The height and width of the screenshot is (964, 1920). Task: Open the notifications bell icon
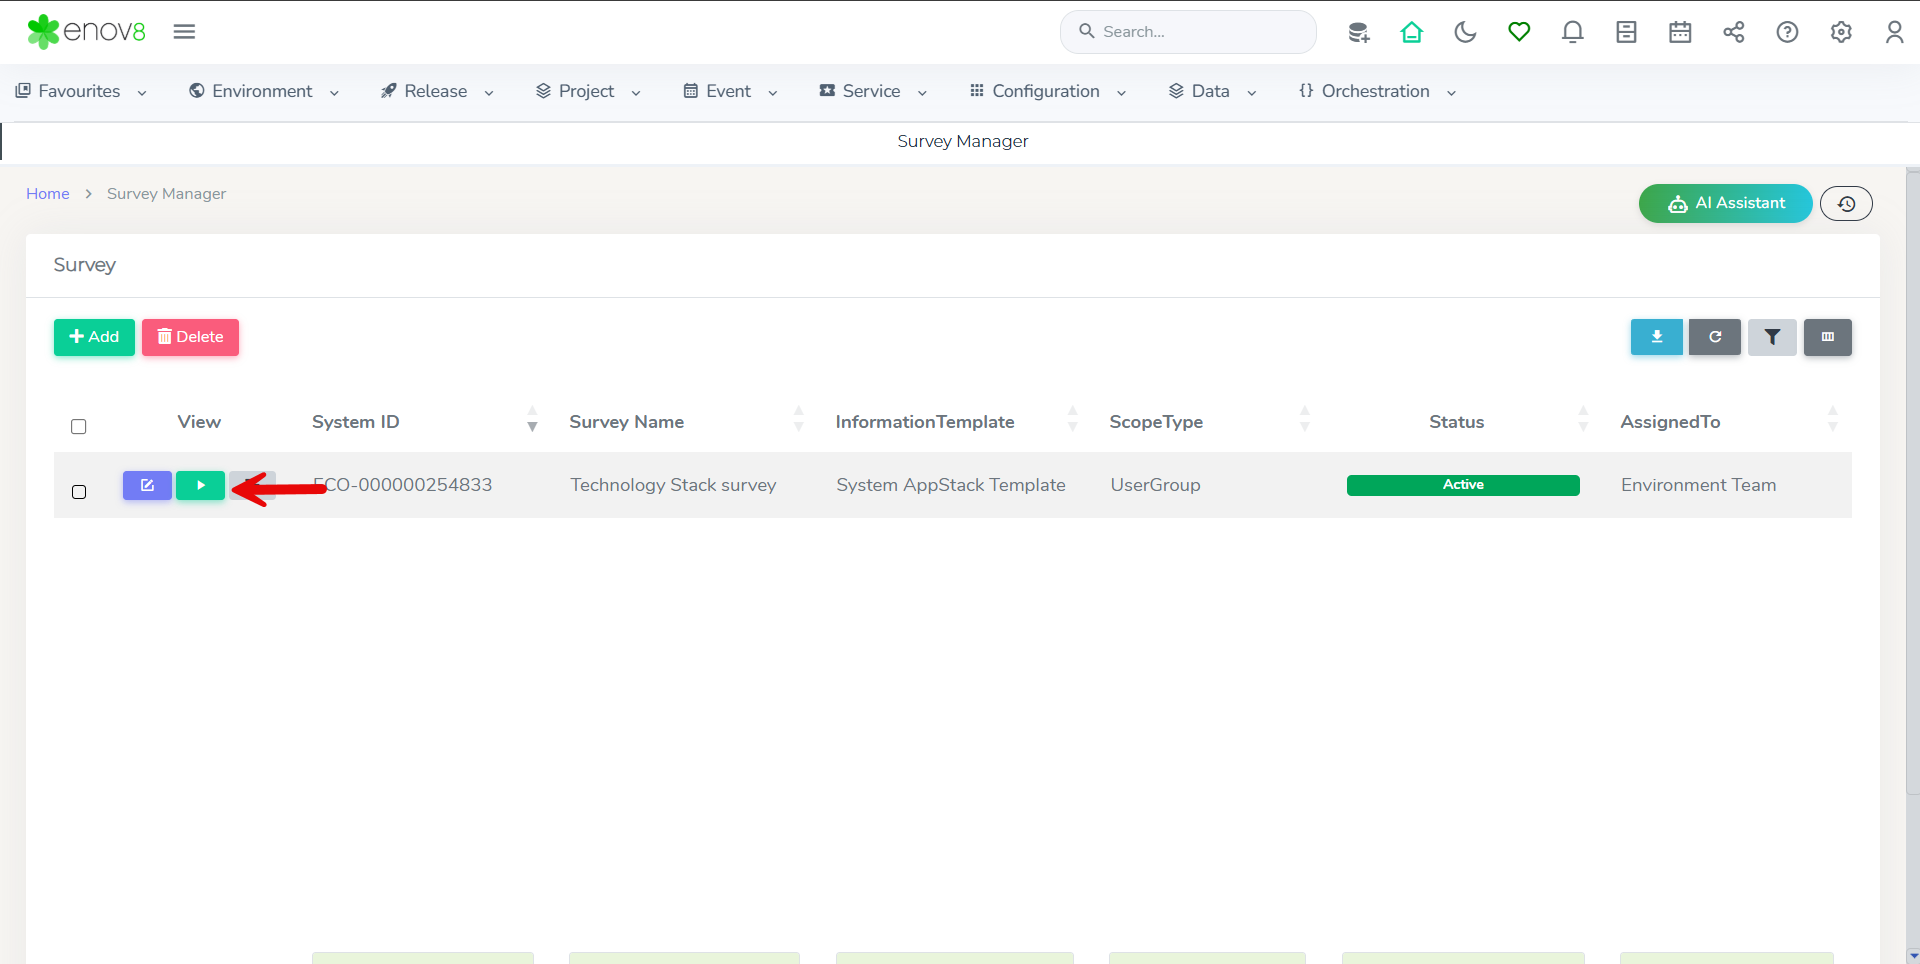[x=1572, y=32]
